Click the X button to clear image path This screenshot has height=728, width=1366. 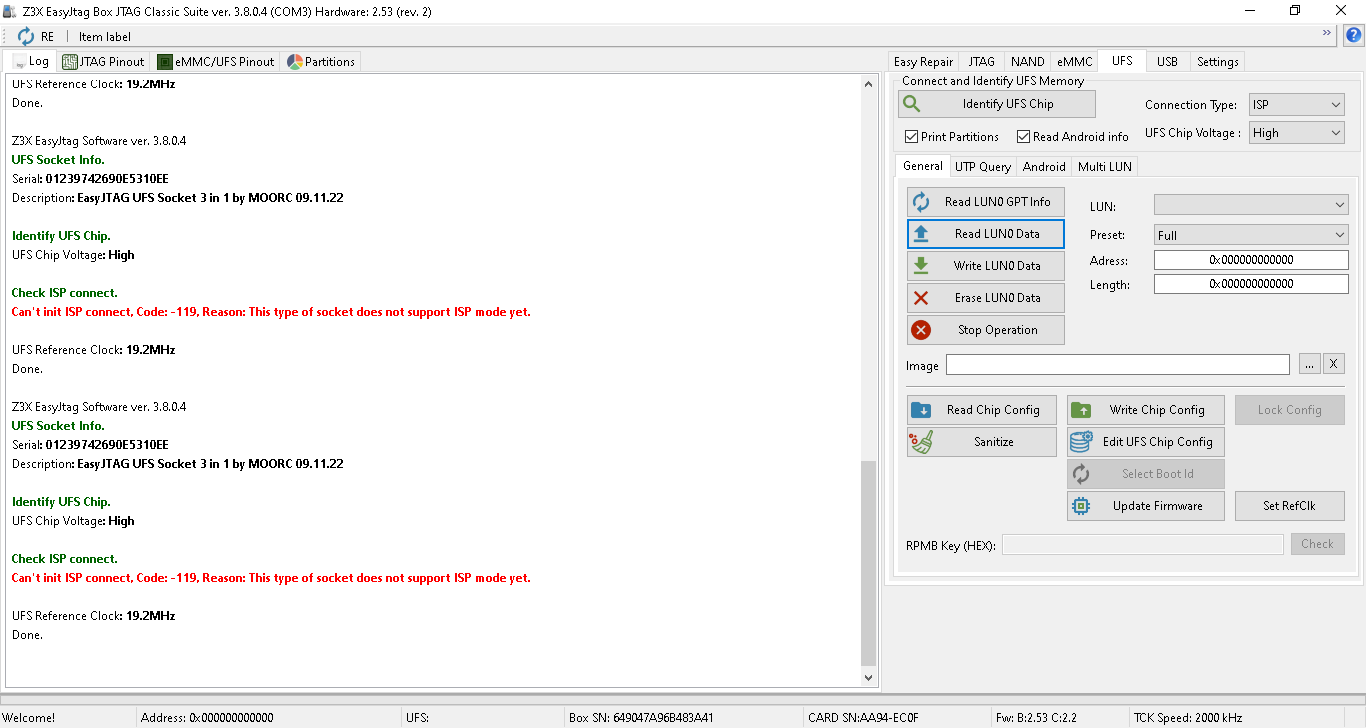(1334, 364)
